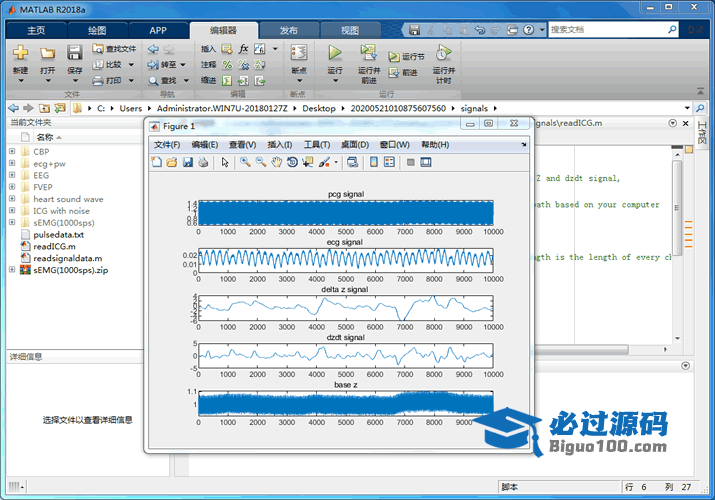
Task: Expand the CBP folder
Action: tap(12, 151)
